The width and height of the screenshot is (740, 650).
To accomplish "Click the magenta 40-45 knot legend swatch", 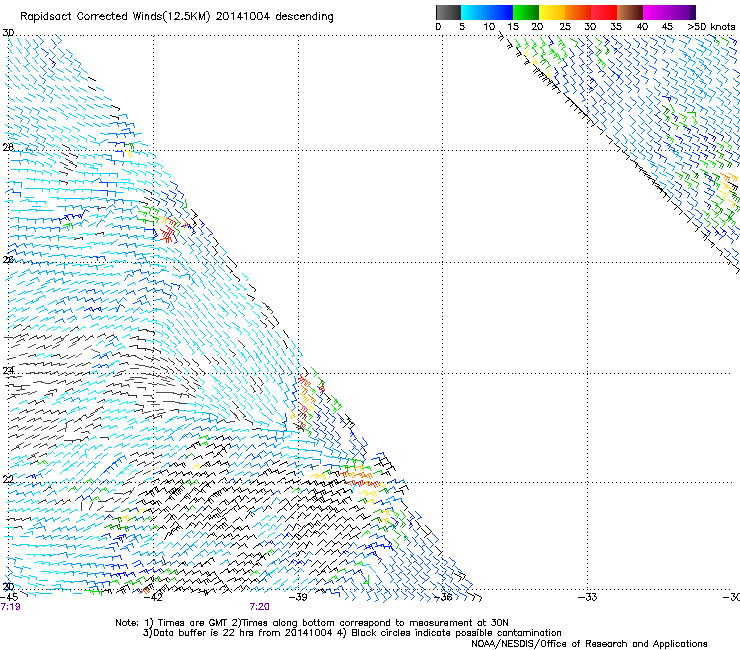I will [656, 12].
